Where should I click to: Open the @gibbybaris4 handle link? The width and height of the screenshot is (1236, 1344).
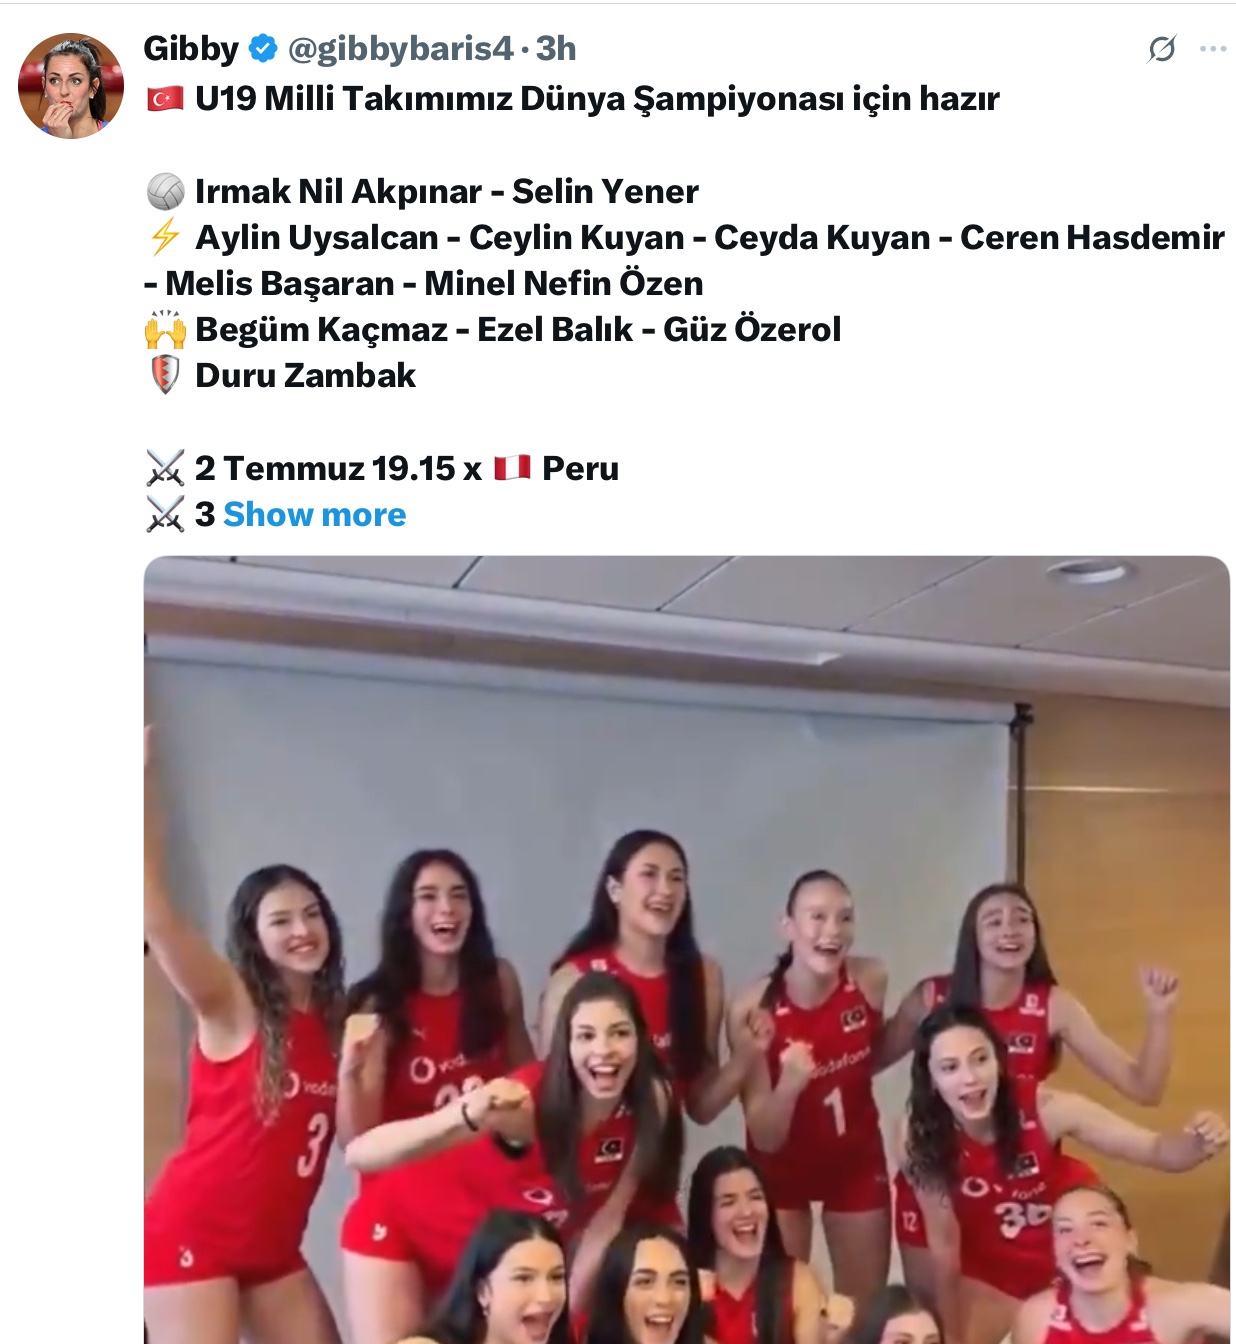point(400,48)
